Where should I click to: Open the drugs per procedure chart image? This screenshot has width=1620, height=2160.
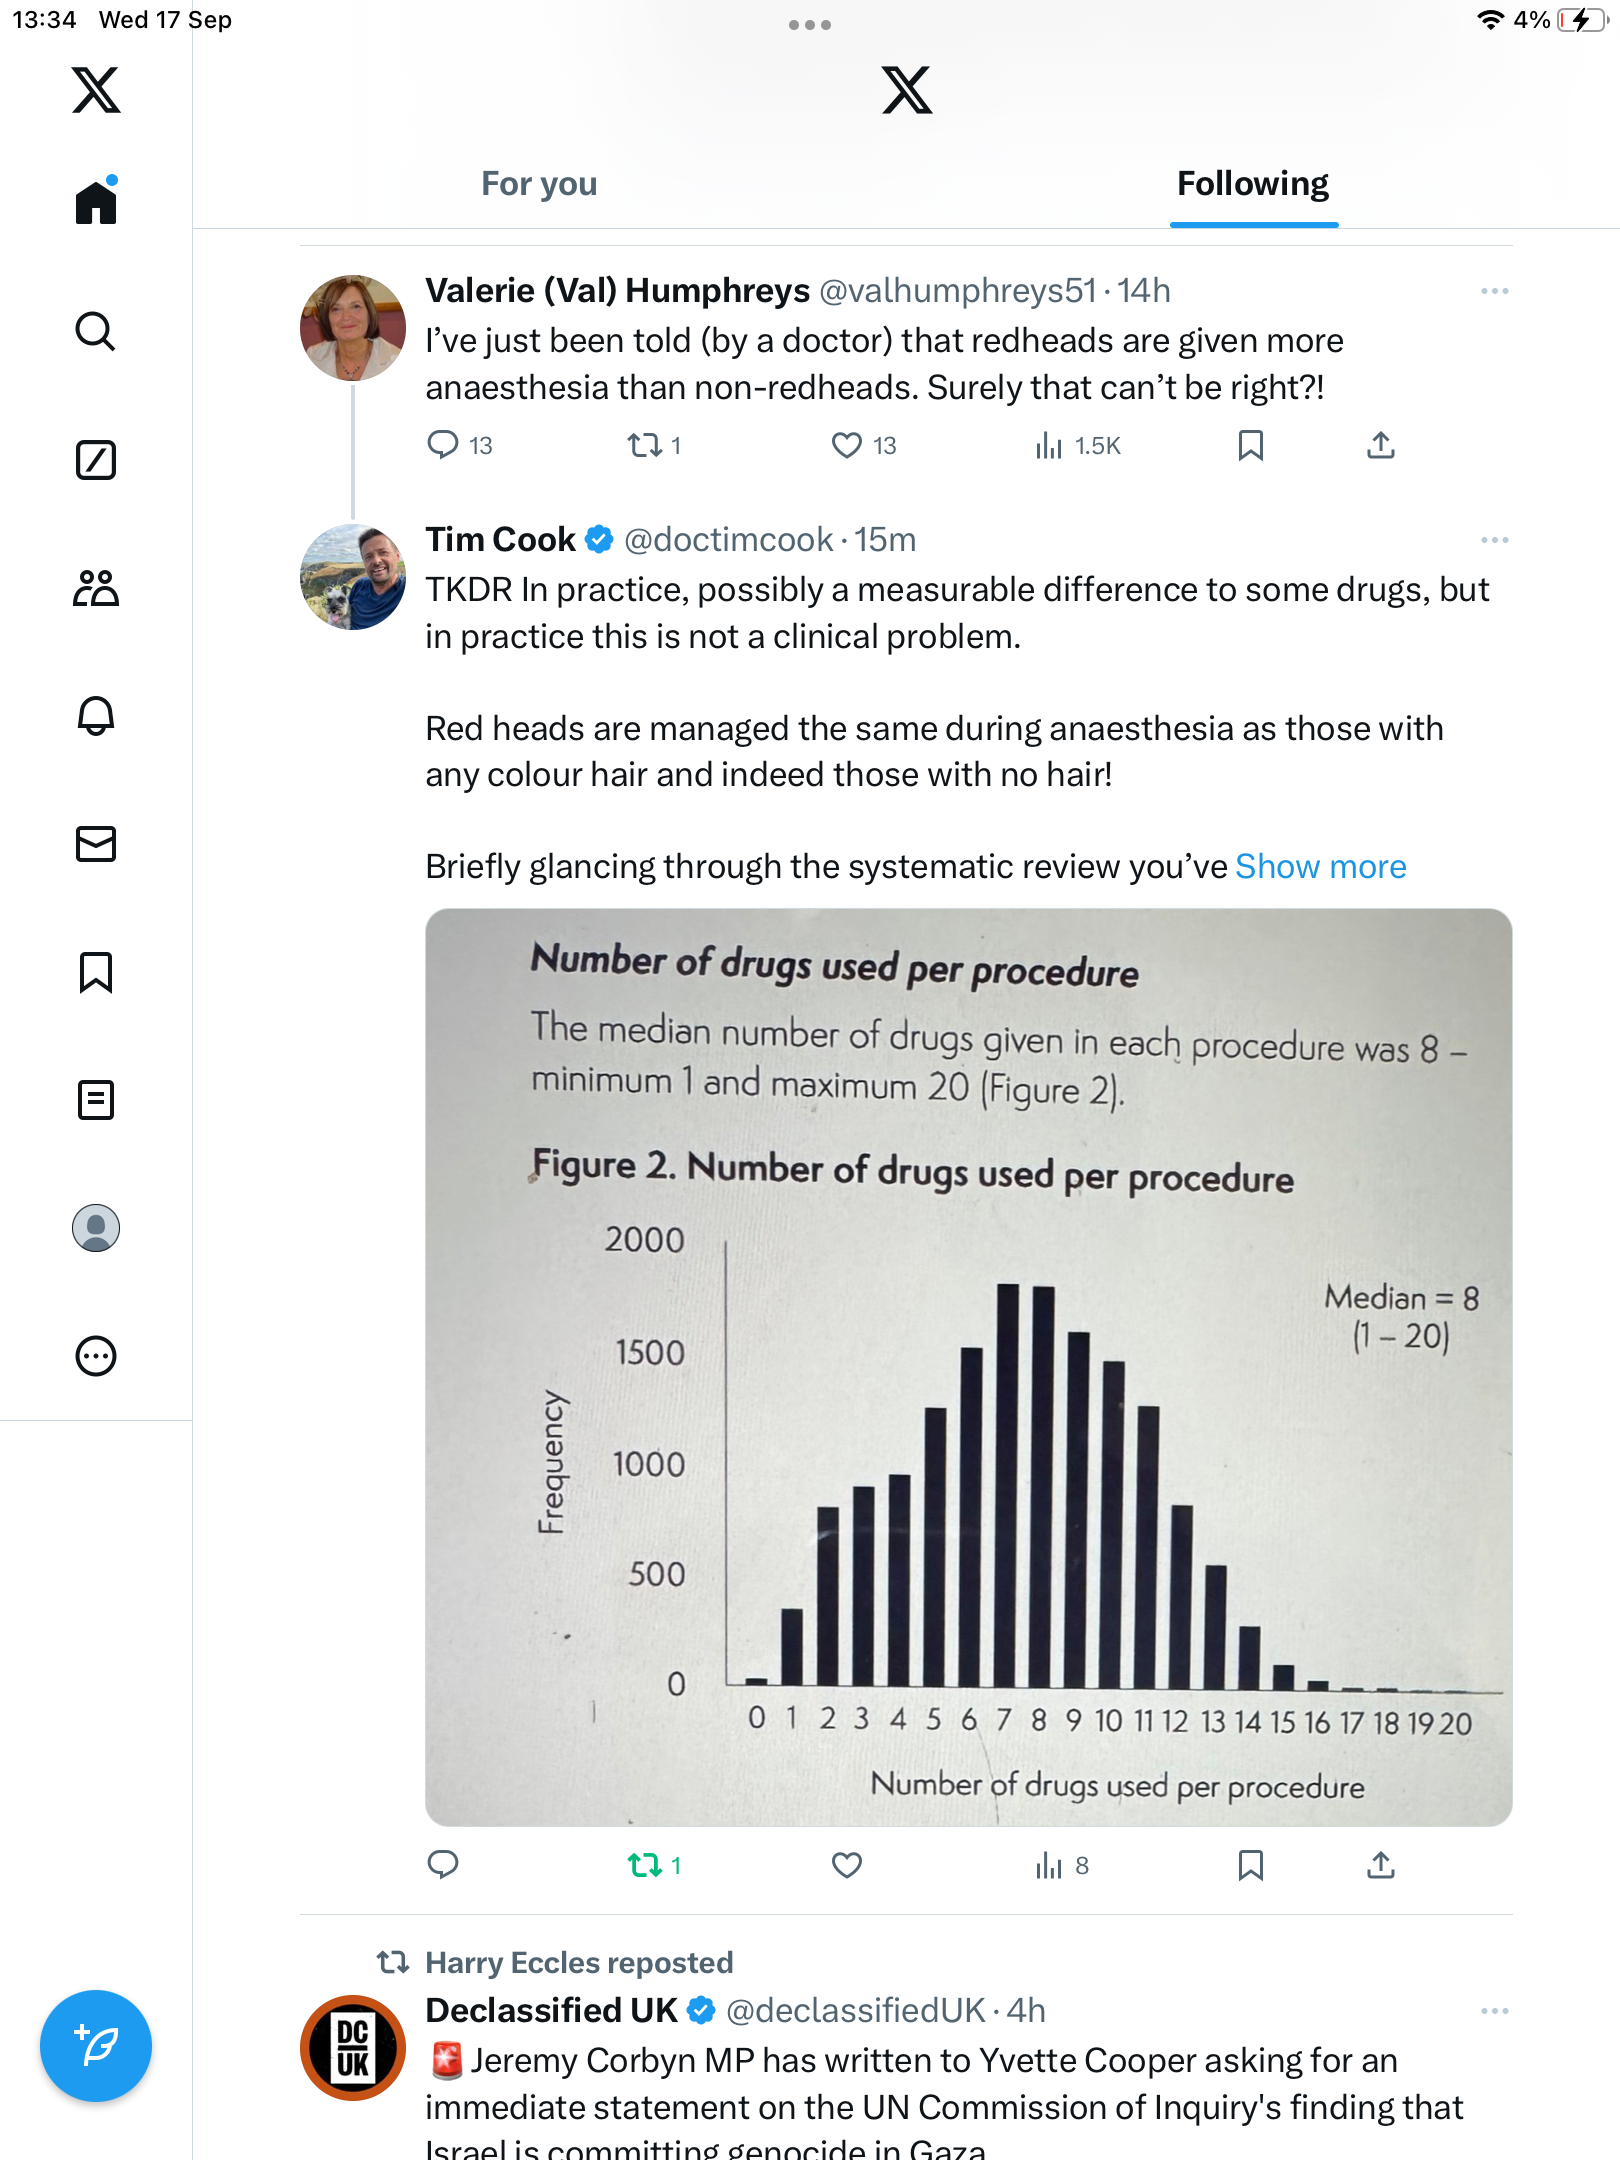tap(968, 1367)
